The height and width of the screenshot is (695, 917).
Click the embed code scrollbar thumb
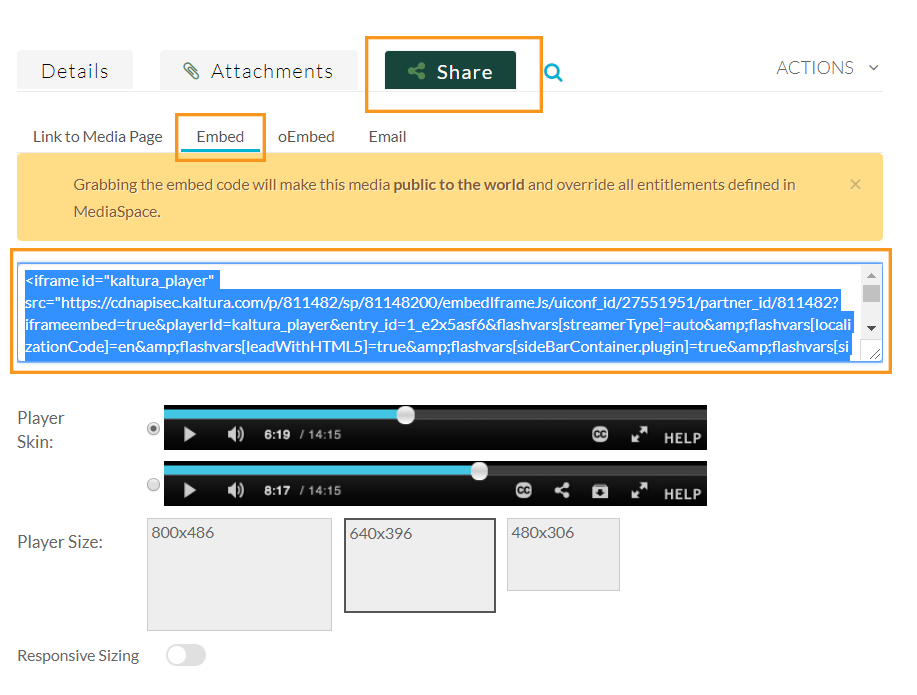(x=871, y=293)
